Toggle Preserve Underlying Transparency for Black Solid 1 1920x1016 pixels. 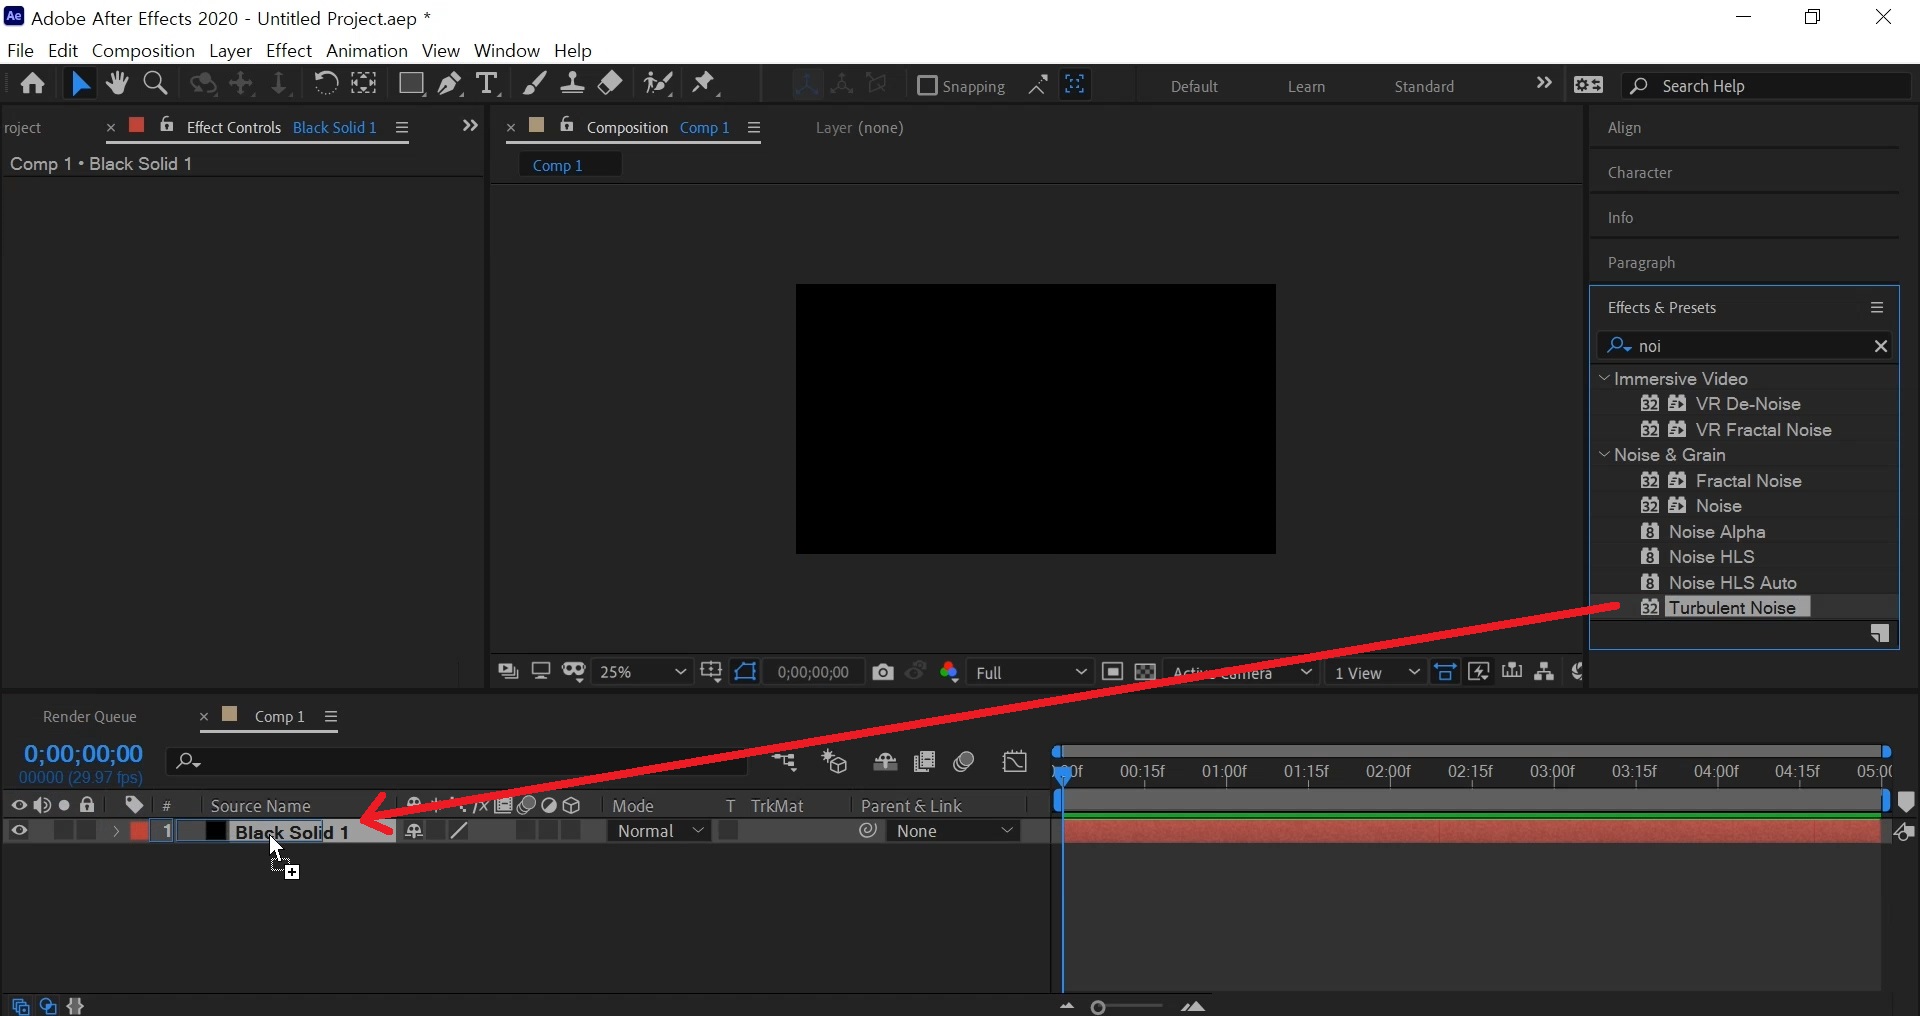coord(729,831)
